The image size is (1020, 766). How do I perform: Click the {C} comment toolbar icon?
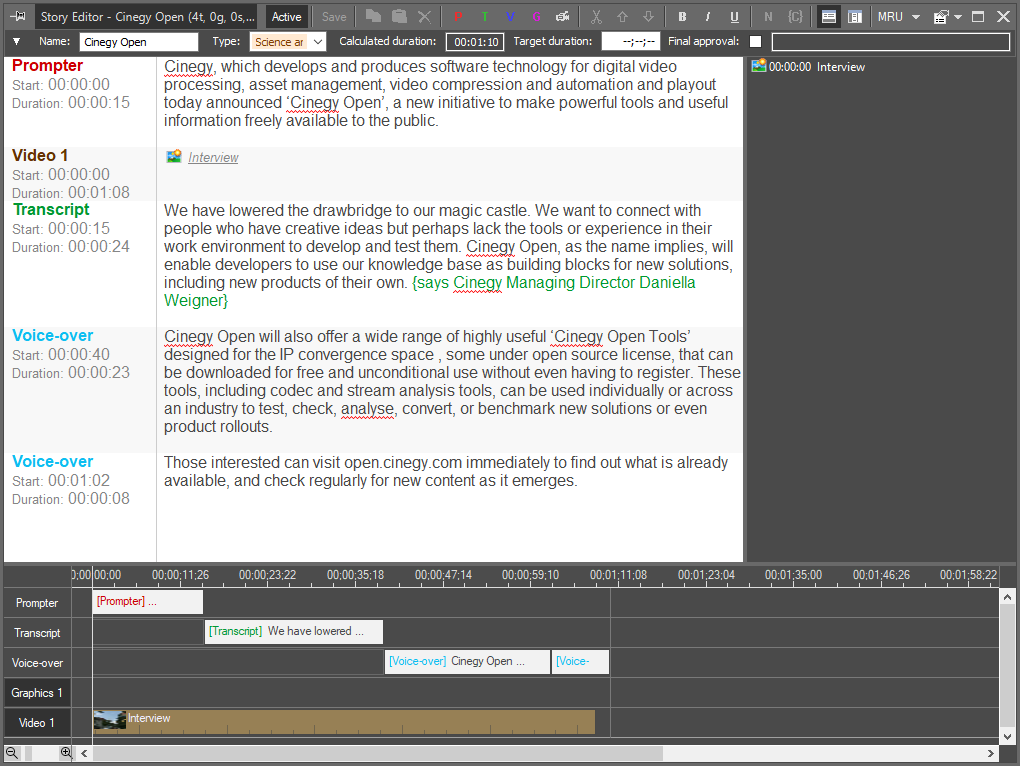coord(795,17)
